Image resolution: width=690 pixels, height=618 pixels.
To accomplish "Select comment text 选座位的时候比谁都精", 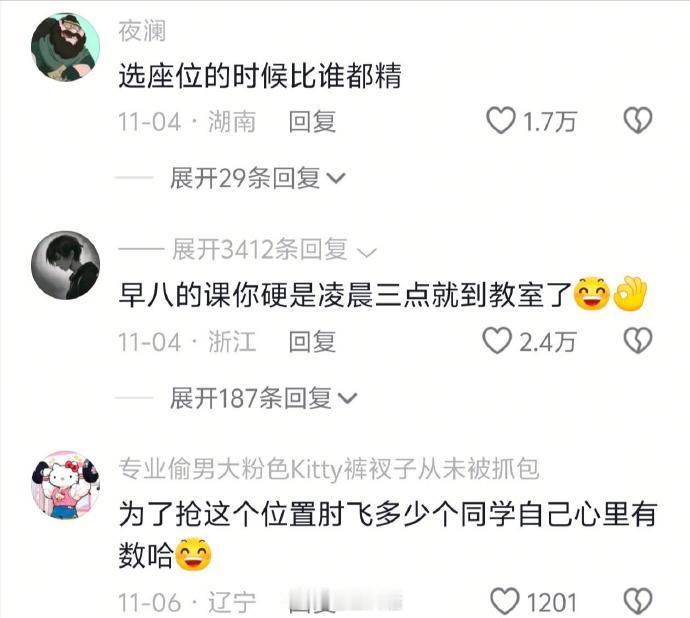I will point(260,76).
